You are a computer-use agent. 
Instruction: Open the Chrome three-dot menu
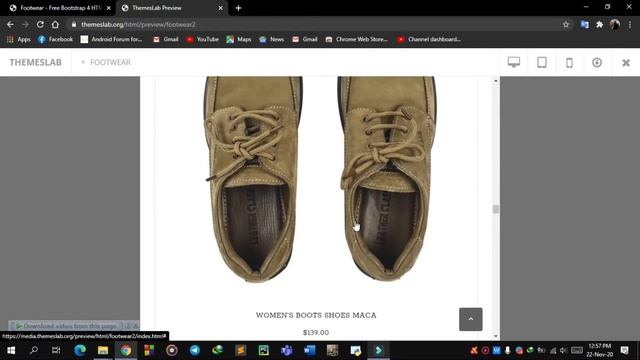630,24
